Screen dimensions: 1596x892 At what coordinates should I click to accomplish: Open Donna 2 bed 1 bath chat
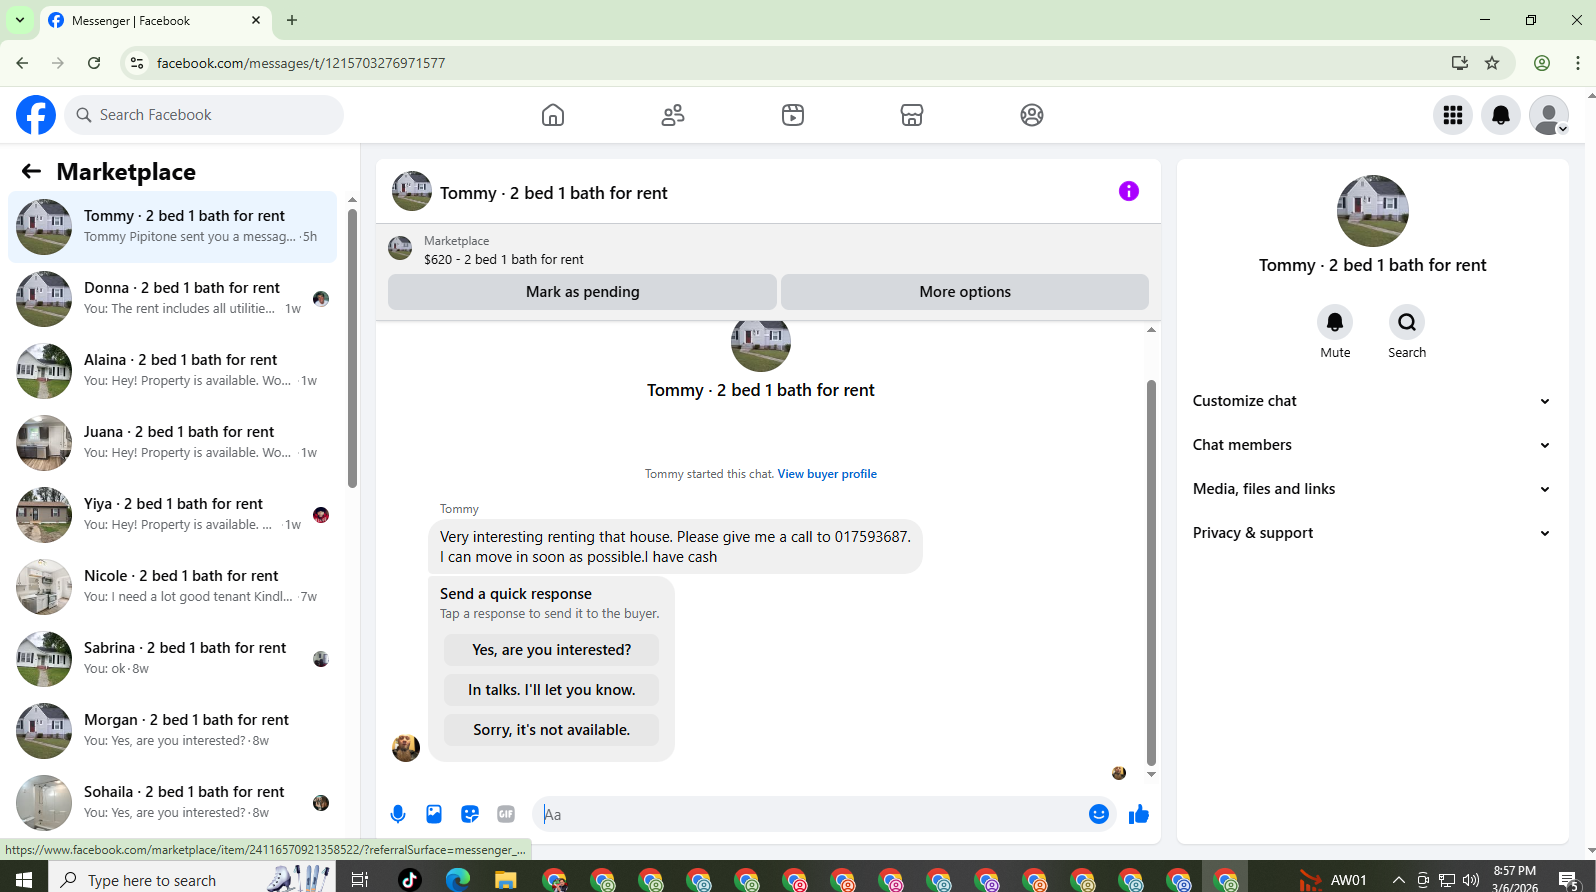172,299
